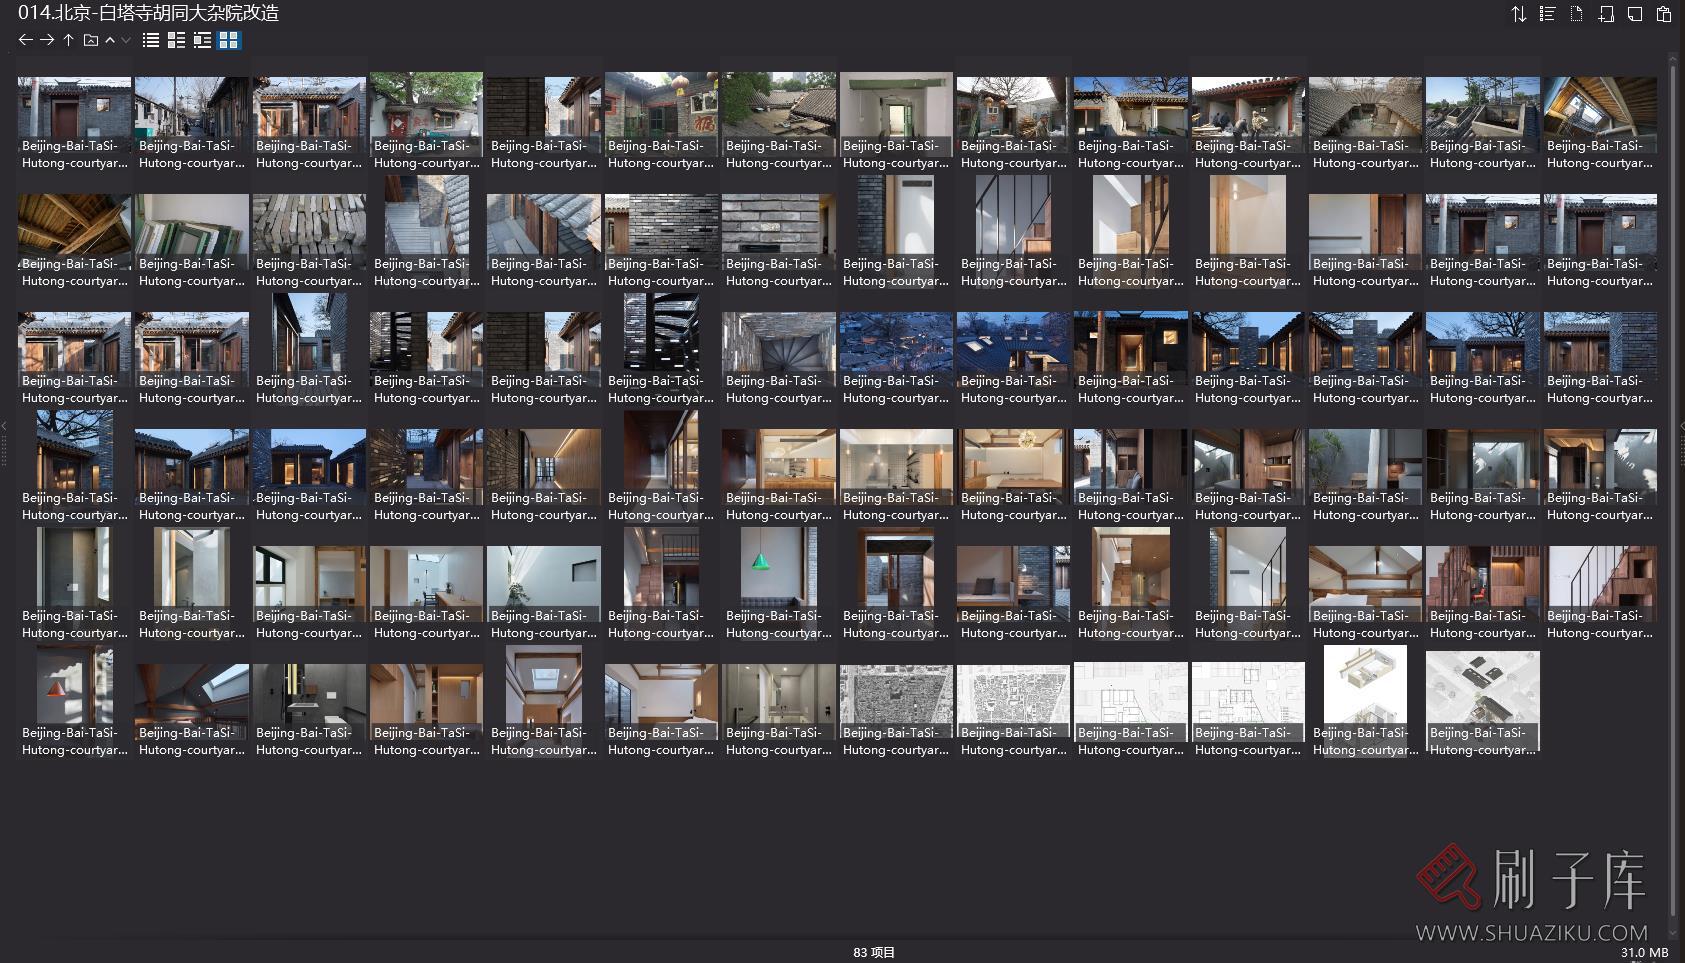Click the vertical scrollbar on the right

coord(1673,490)
